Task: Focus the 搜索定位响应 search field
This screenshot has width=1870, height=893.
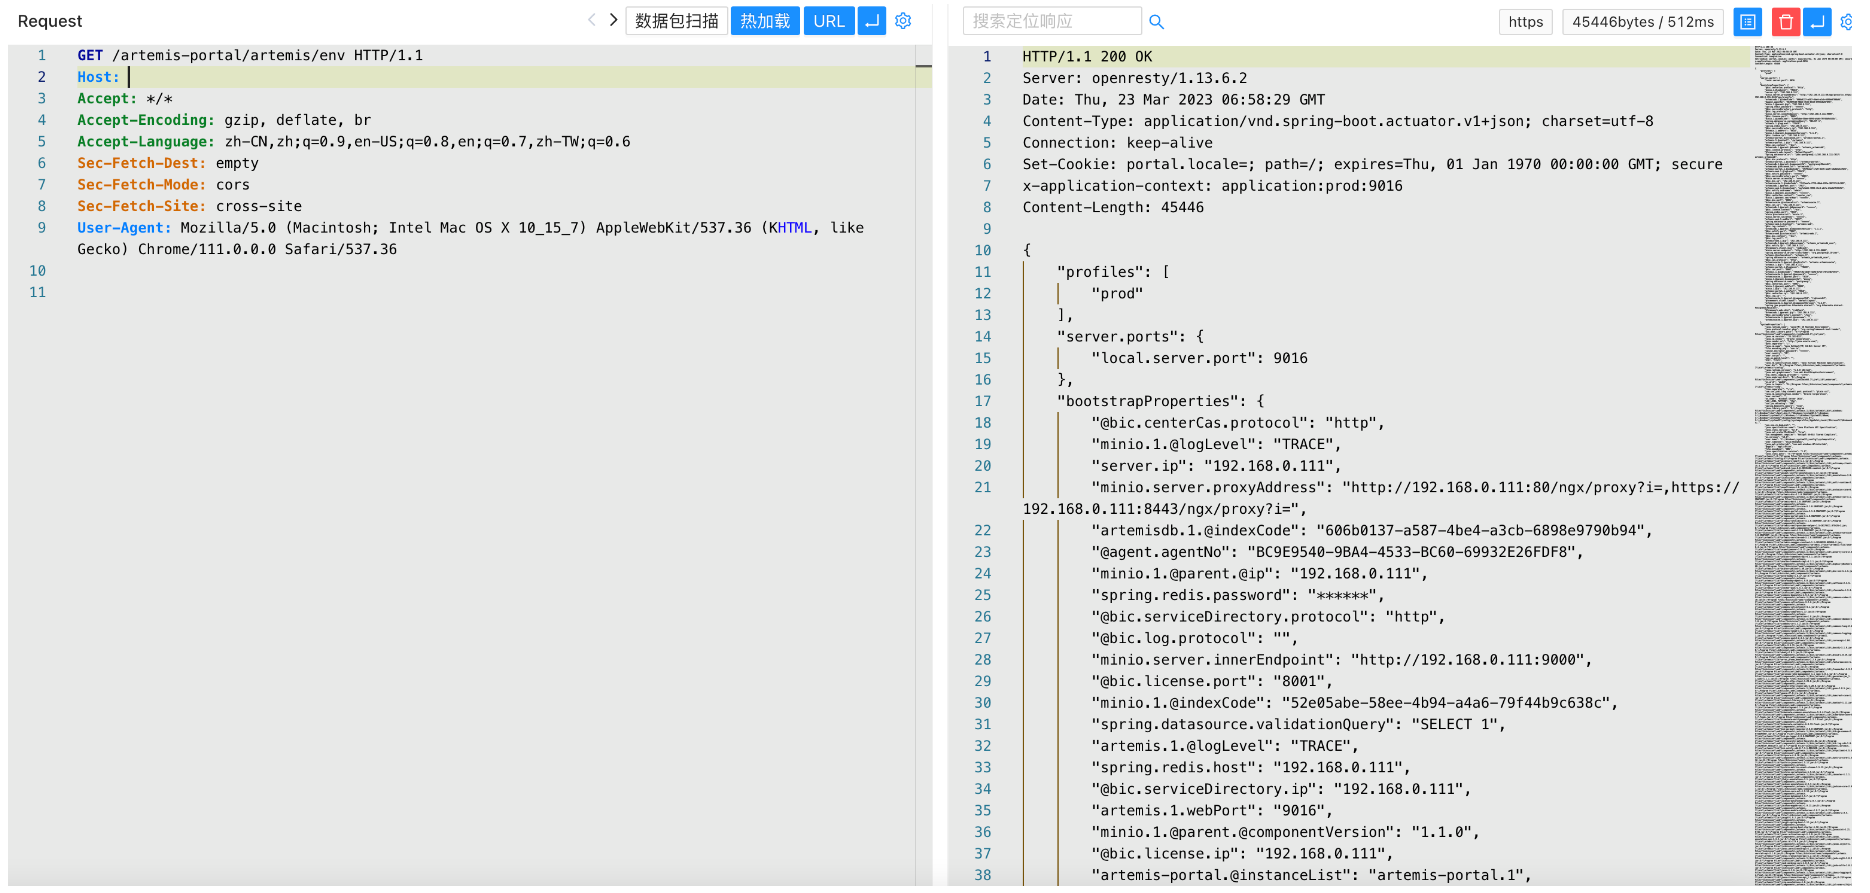Action: (1051, 21)
